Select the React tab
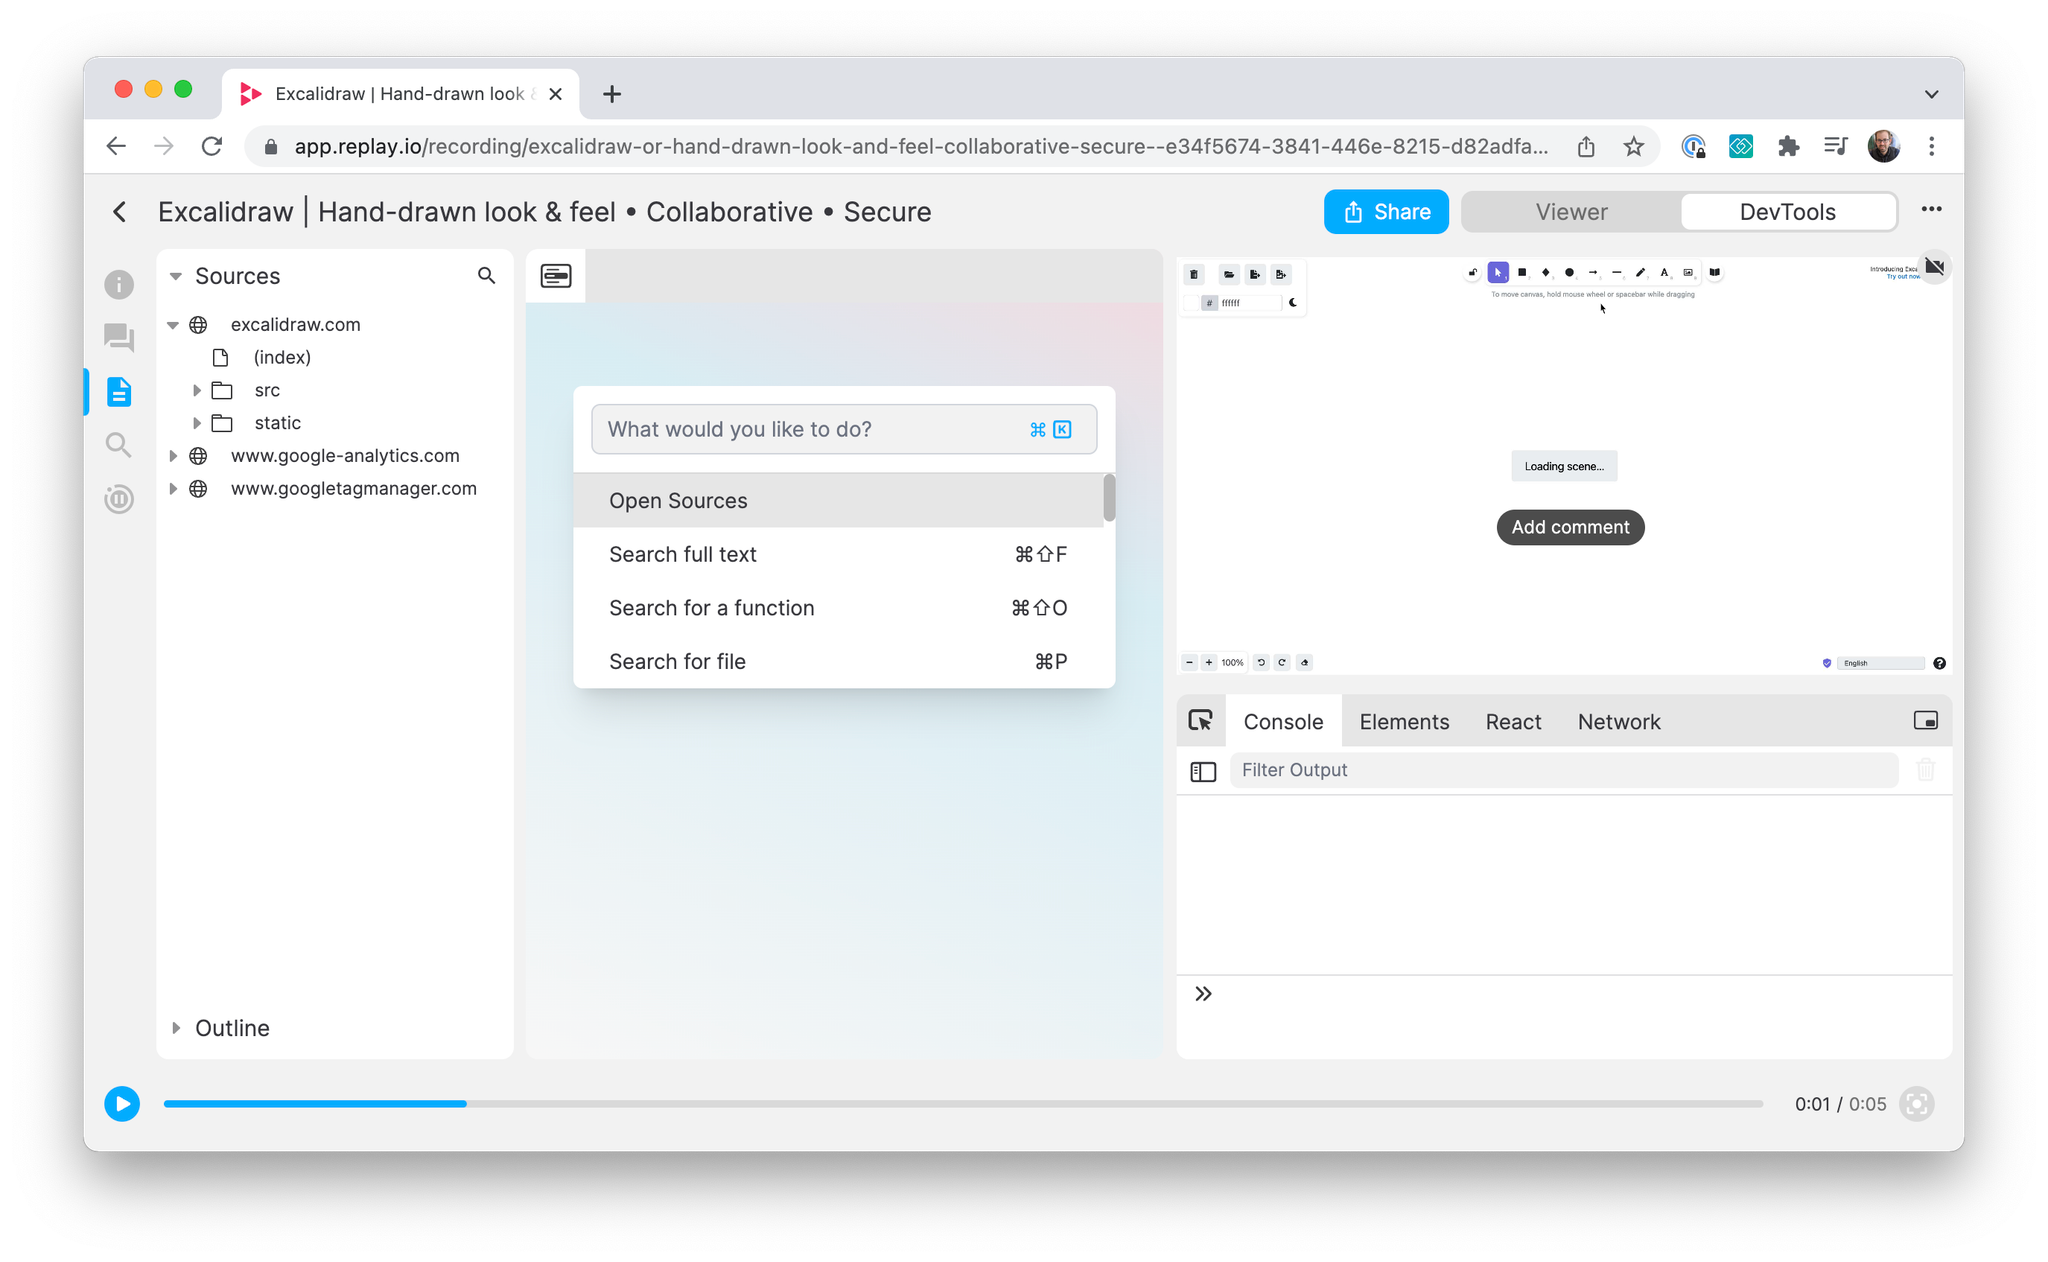 pos(1513,722)
